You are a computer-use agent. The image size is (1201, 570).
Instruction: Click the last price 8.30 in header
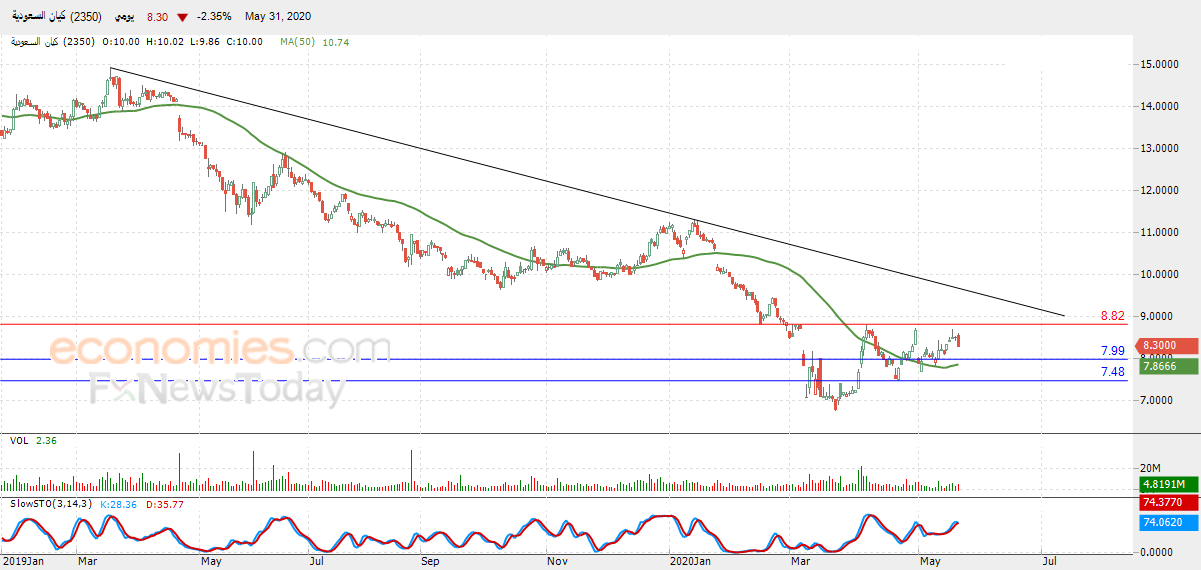pos(156,17)
